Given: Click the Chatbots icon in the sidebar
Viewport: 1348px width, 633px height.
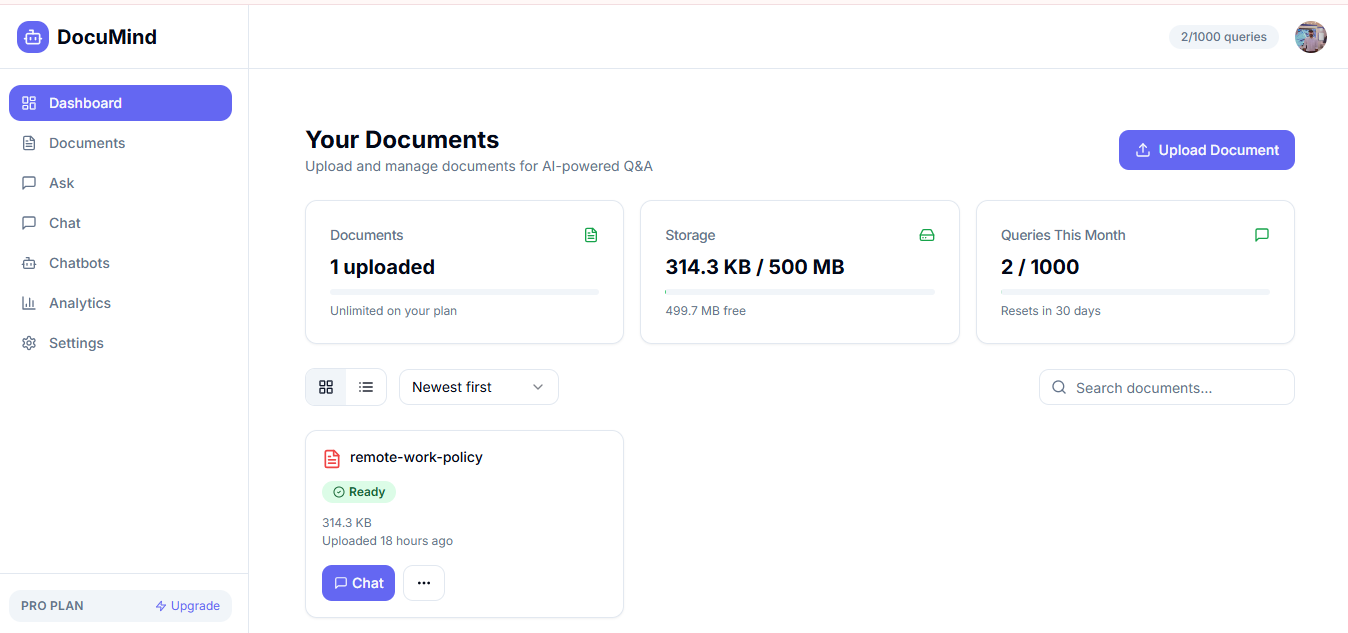Looking at the screenshot, I should pos(30,262).
